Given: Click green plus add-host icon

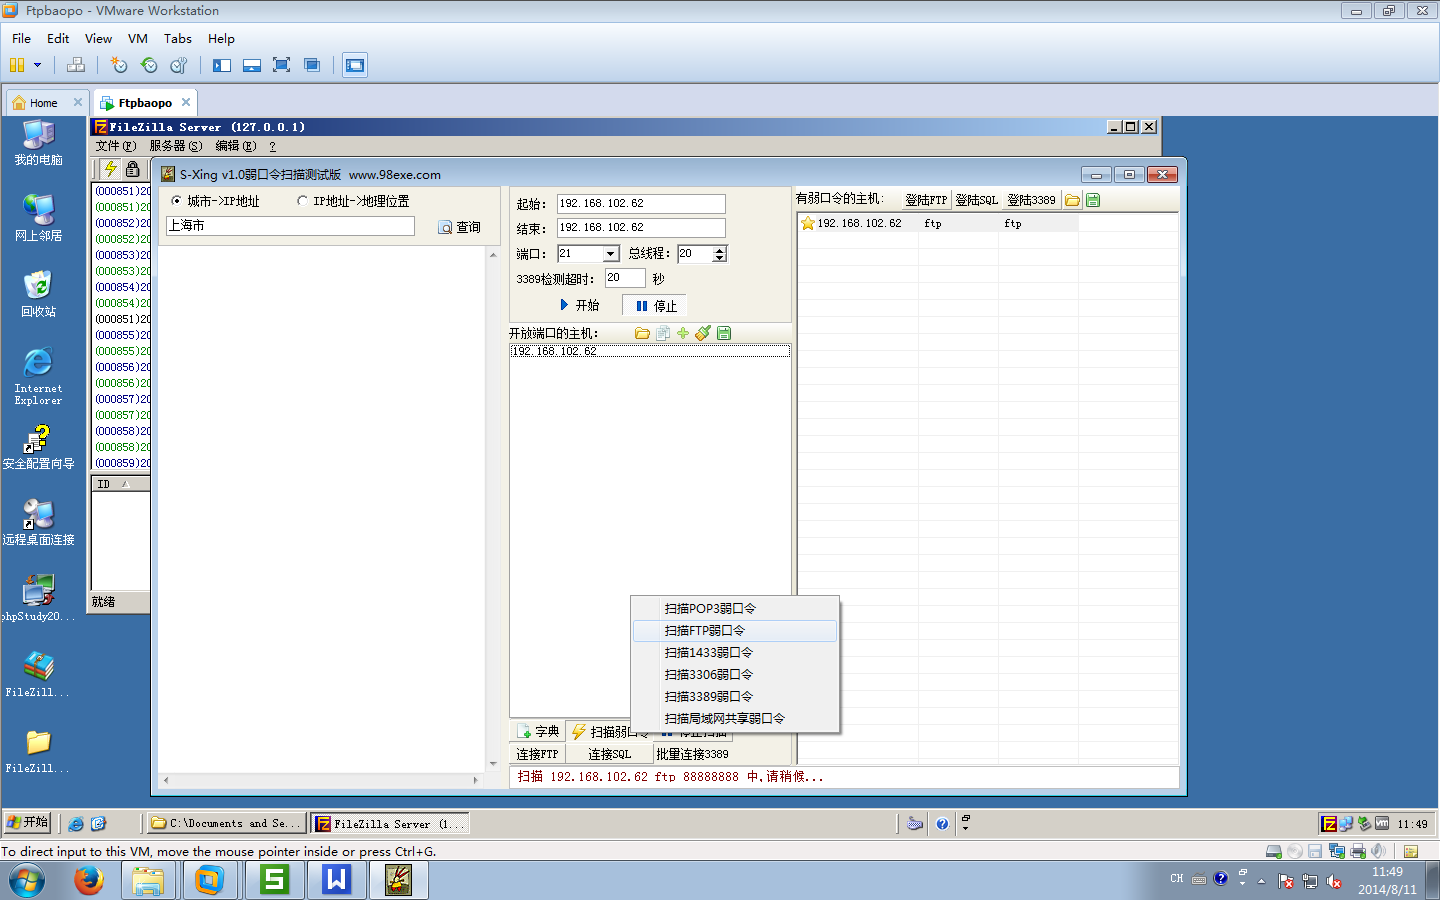Looking at the screenshot, I should [682, 333].
